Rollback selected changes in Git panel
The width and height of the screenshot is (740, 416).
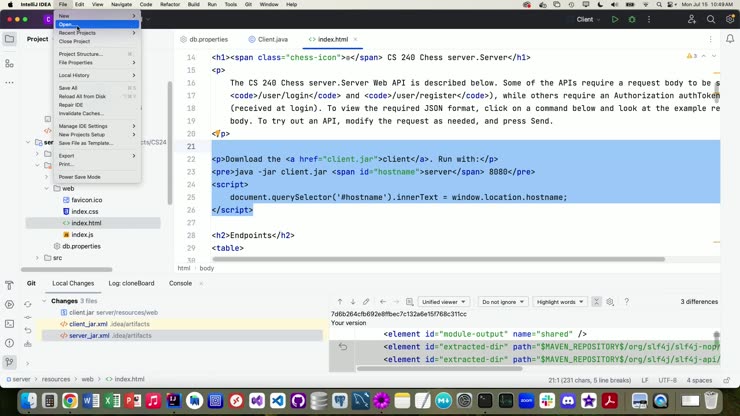28,330
